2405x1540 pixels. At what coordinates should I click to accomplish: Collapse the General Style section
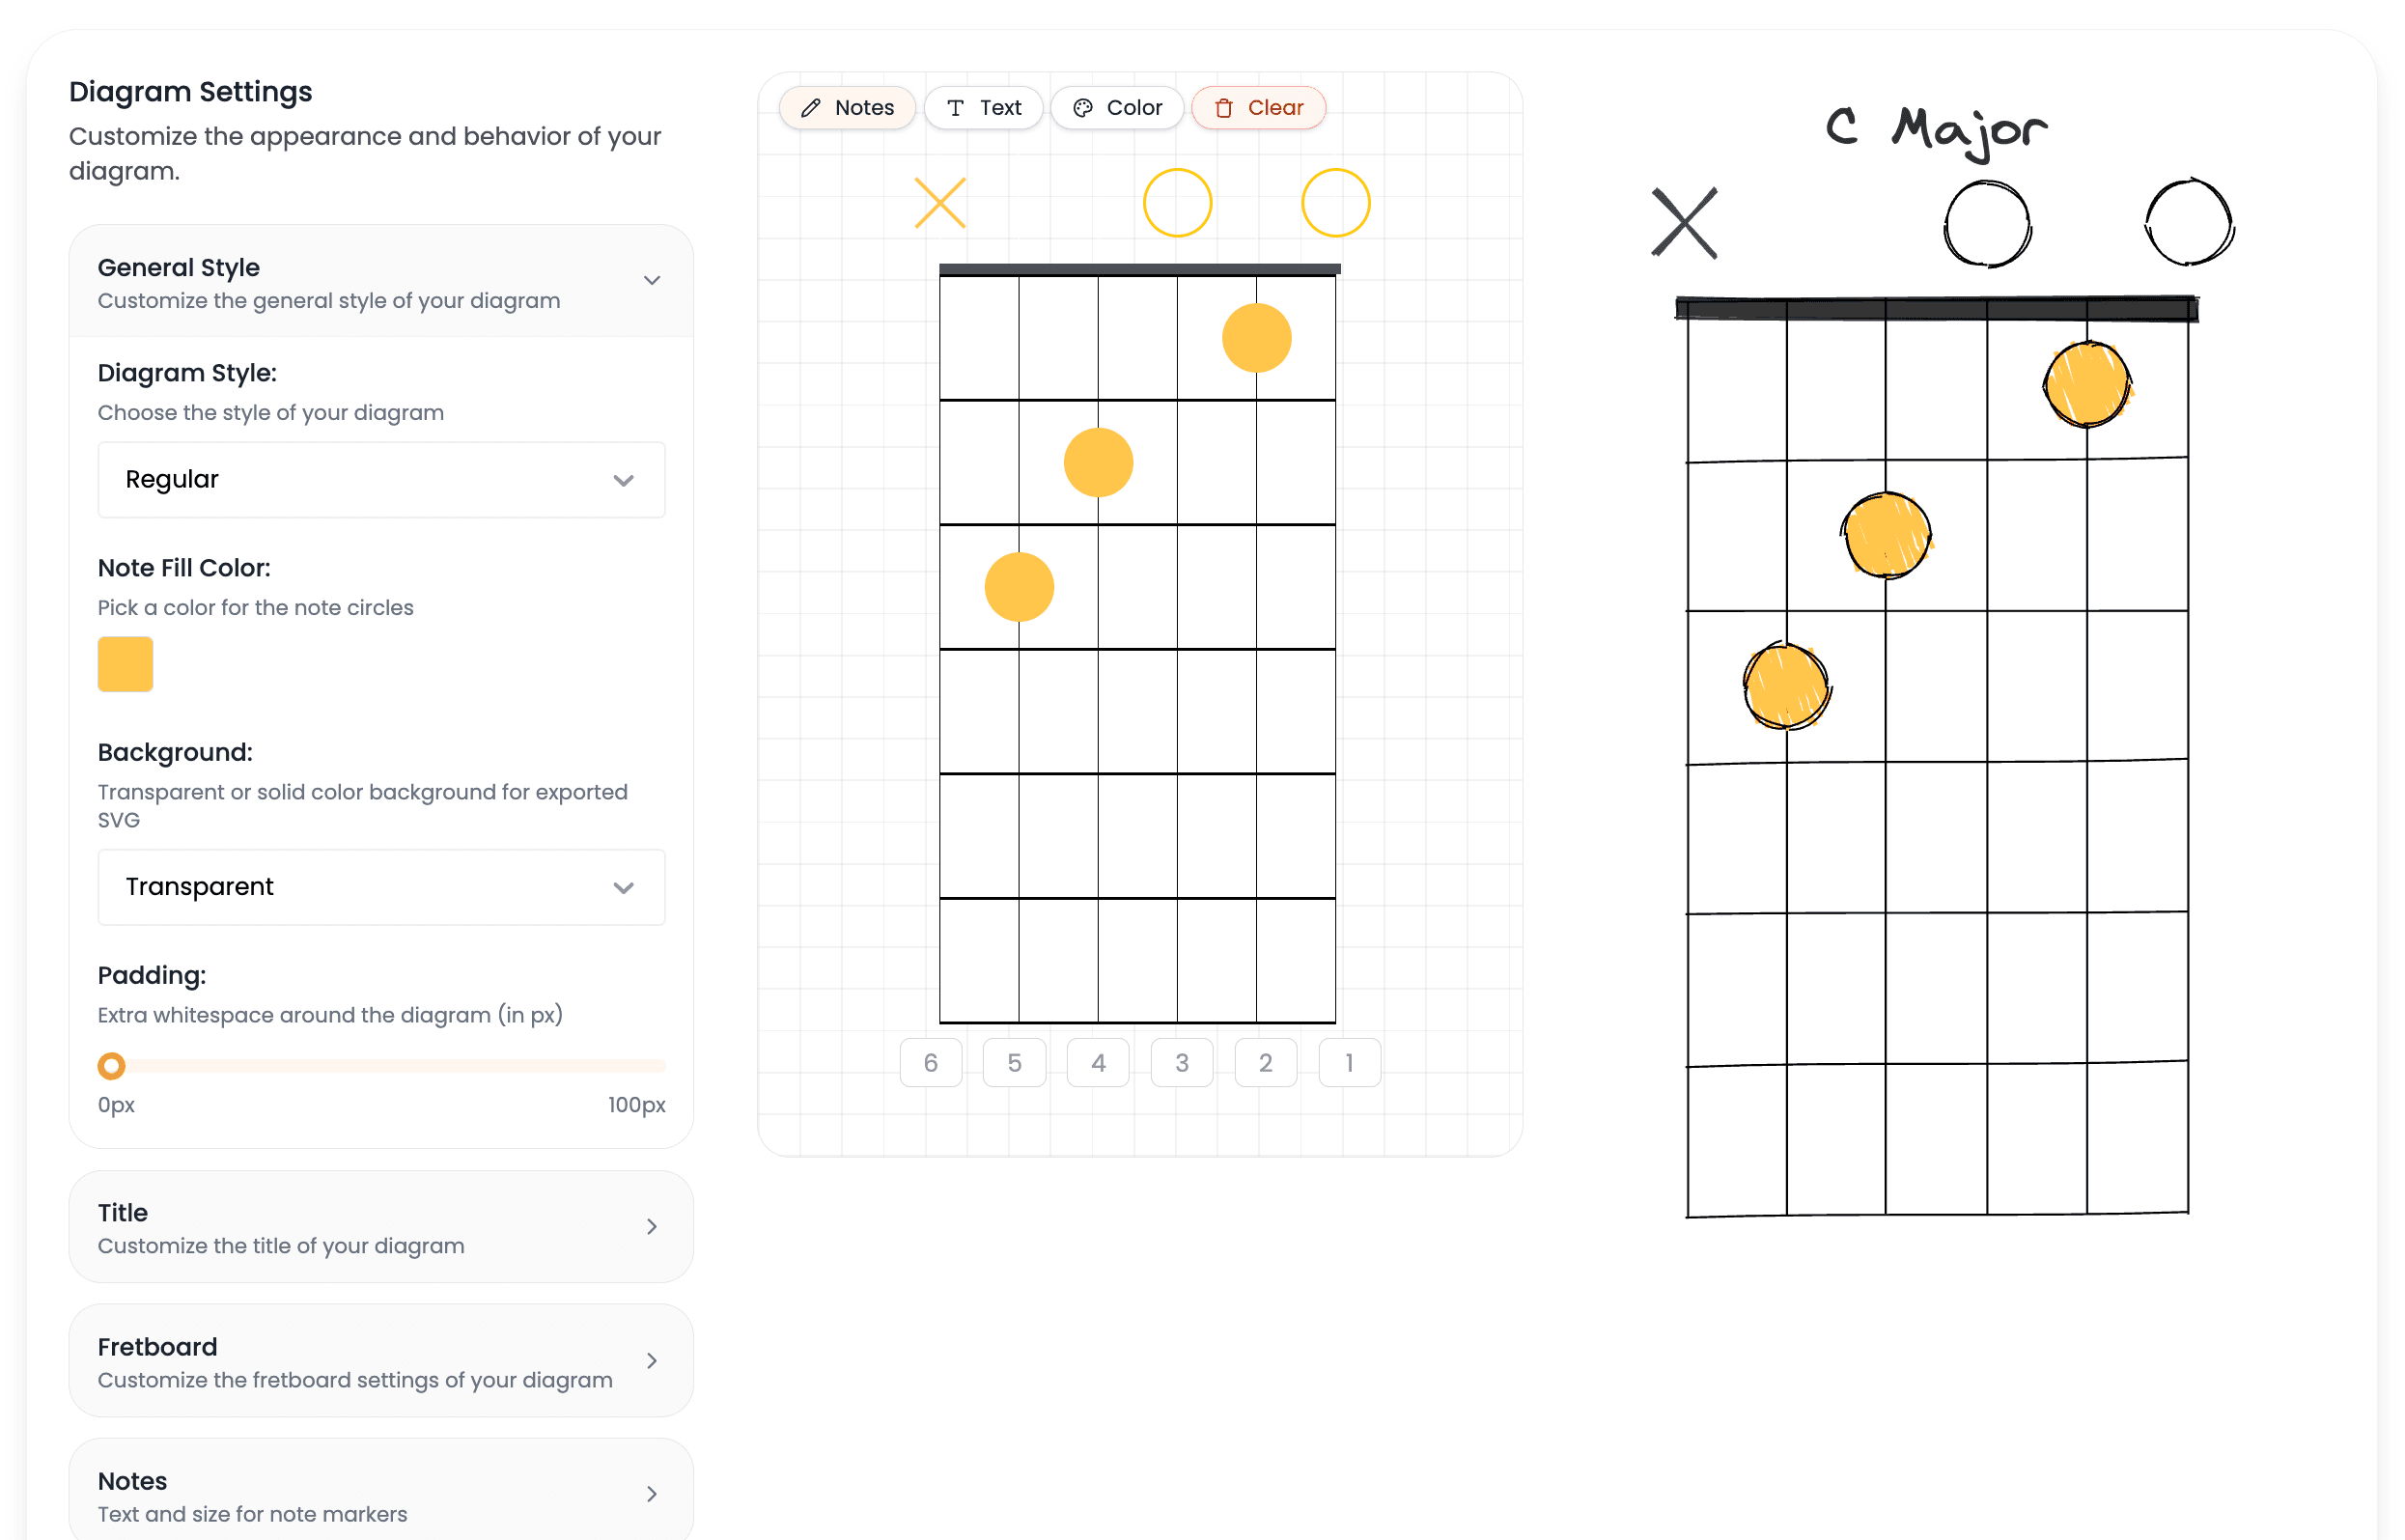(x=651, y=280)
